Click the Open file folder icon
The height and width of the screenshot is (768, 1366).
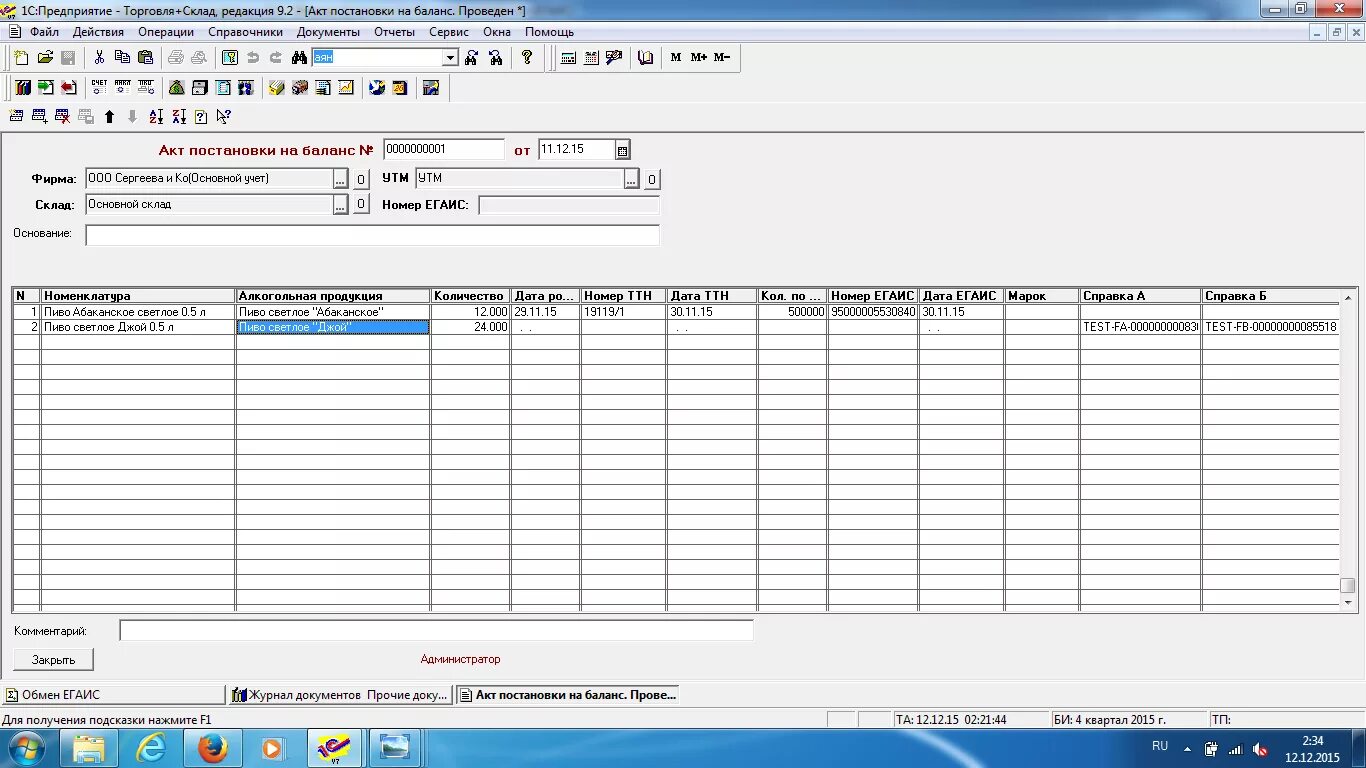pos(45,58)
